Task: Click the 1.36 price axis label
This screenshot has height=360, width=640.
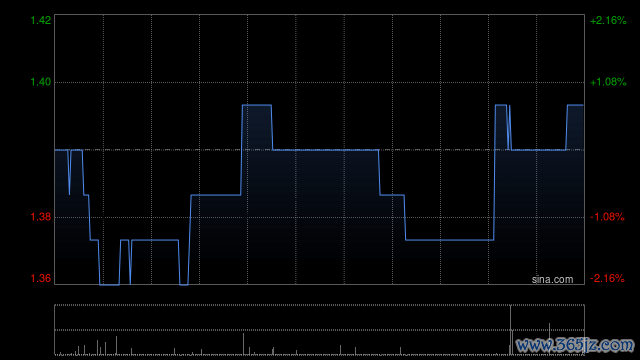Action: (x=41, y=278)
